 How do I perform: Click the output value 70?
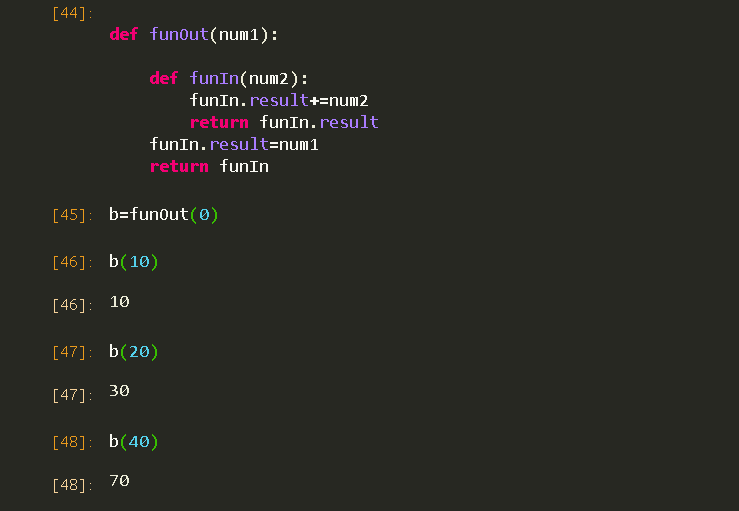tap(119, 481)
